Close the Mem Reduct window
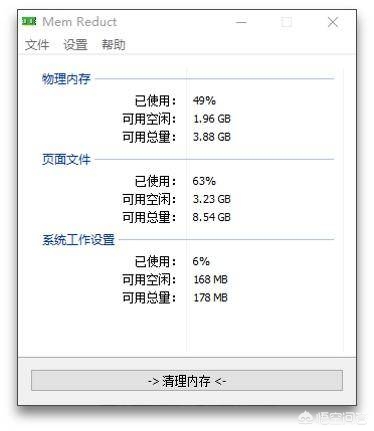The width and height of the screenshot is (374, 431). click(333, 22)
